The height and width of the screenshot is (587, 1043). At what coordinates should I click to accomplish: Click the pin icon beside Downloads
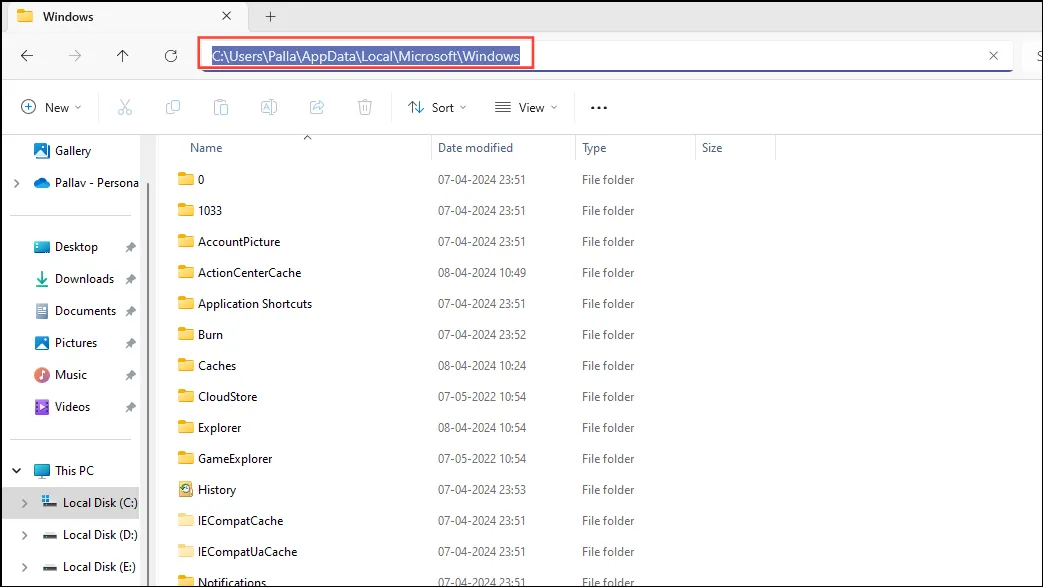pos(130,279)
